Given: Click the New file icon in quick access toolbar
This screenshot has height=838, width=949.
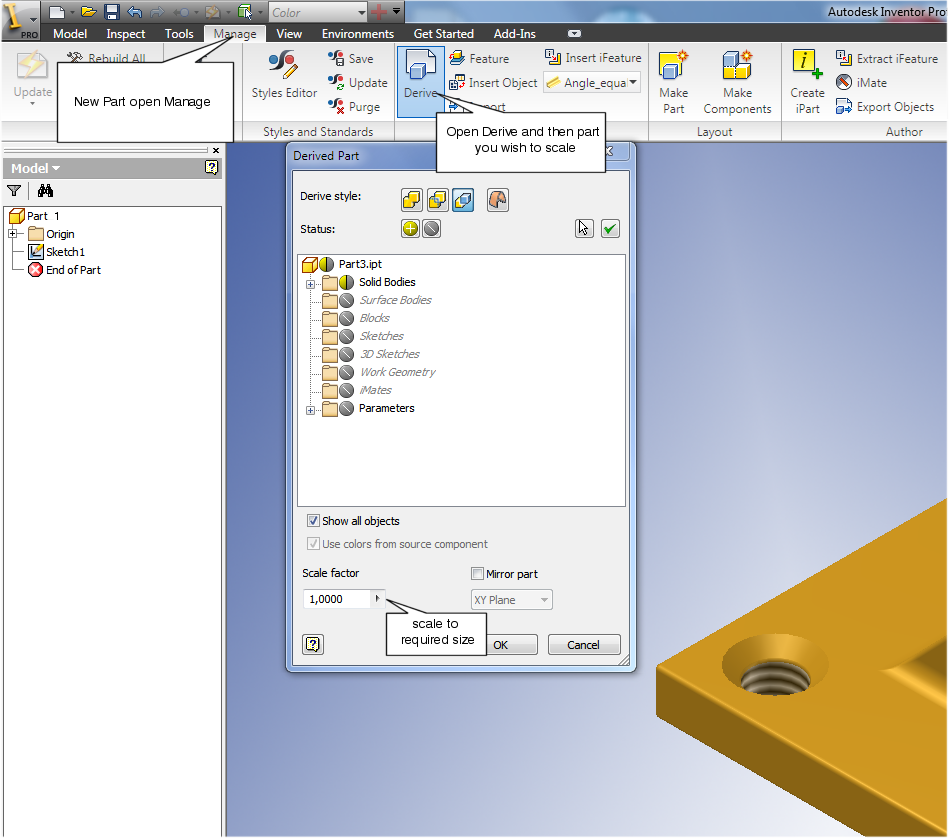Looking at the screenshot, I should click(56, 11).
